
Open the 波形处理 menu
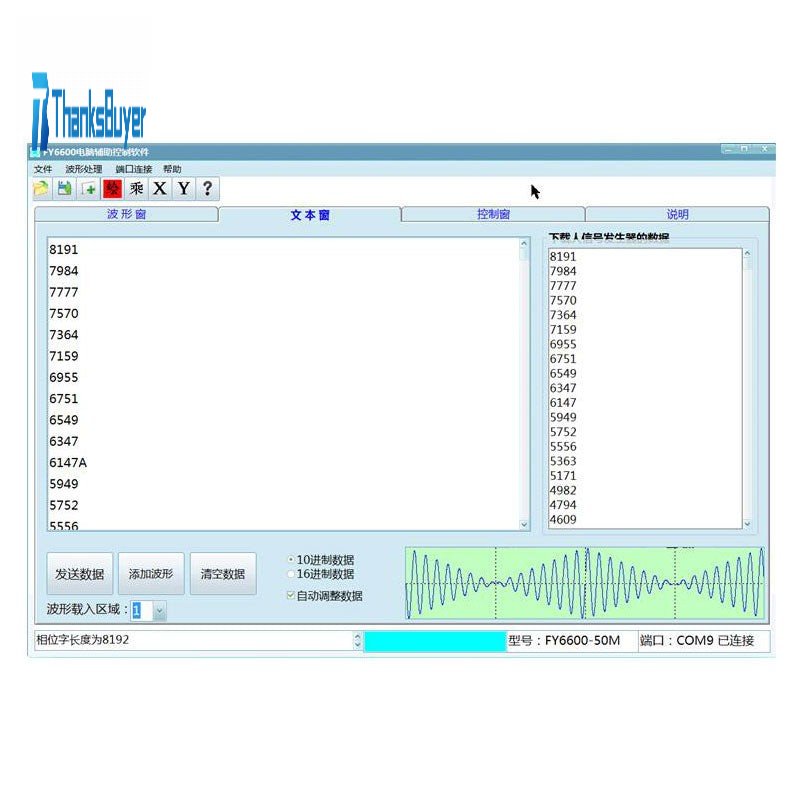[x=84, y=170]
